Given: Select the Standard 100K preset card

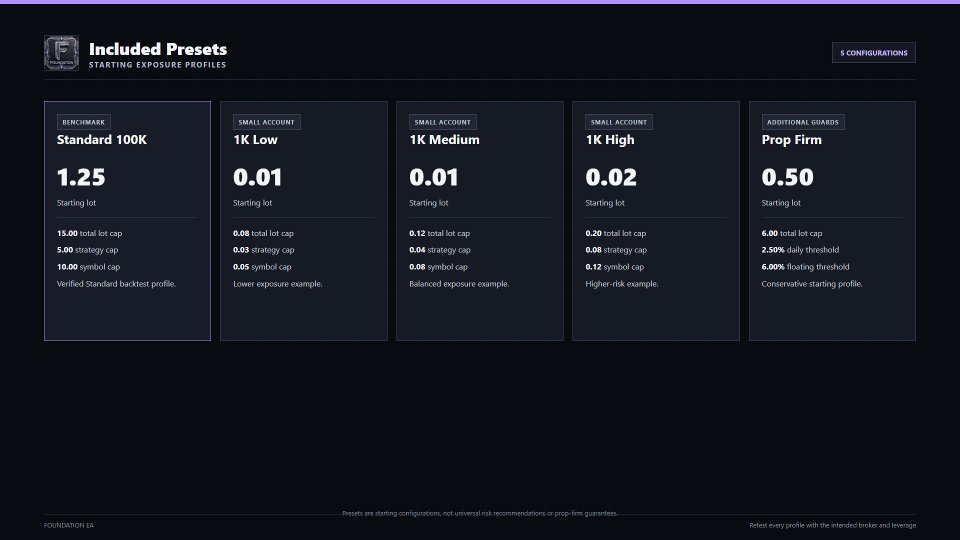Looking at the screenshot, I should [127, 221].
